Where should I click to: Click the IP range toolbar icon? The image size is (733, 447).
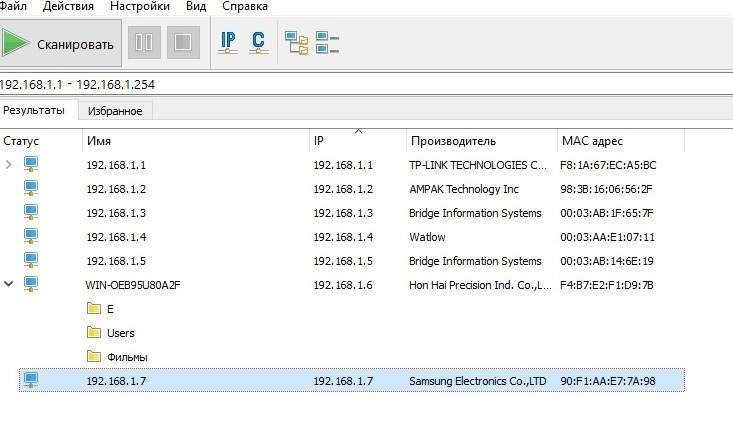pos(228,43)
